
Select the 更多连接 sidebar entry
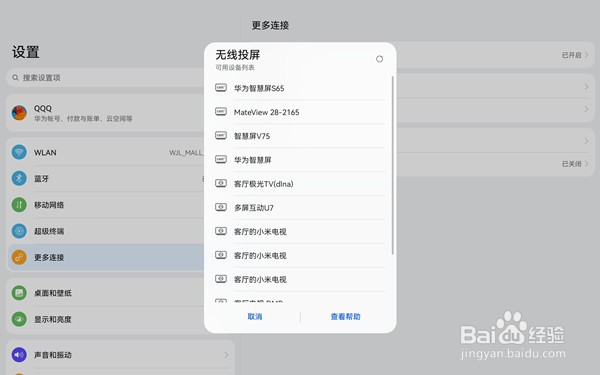click(106, 257)
